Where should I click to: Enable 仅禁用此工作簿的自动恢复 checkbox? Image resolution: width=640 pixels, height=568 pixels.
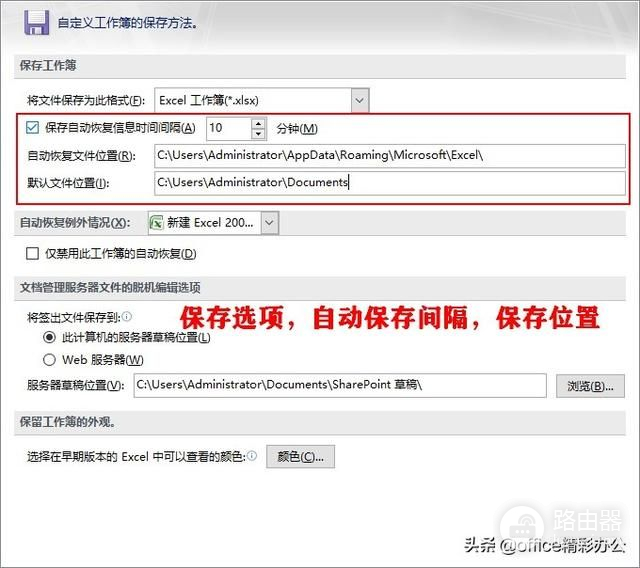(x=34, y=254)
